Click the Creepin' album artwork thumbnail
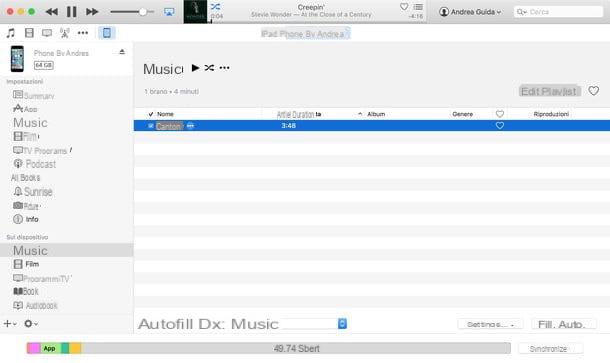610x363 pixels. (x=195, y=12)
